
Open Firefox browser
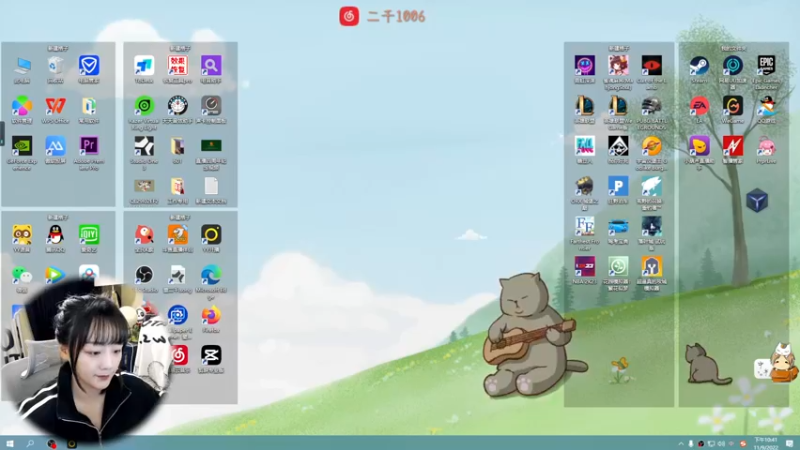point(211,315)
